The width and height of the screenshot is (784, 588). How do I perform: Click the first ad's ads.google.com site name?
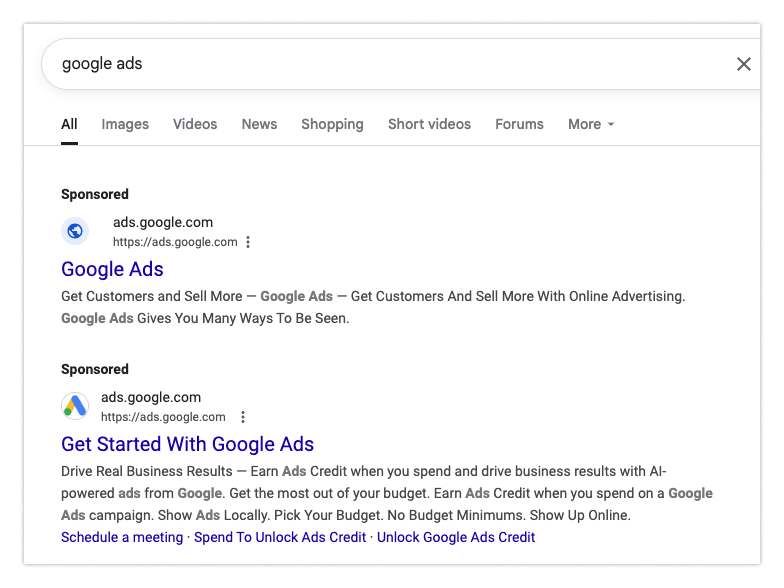(x=163, y=222)
